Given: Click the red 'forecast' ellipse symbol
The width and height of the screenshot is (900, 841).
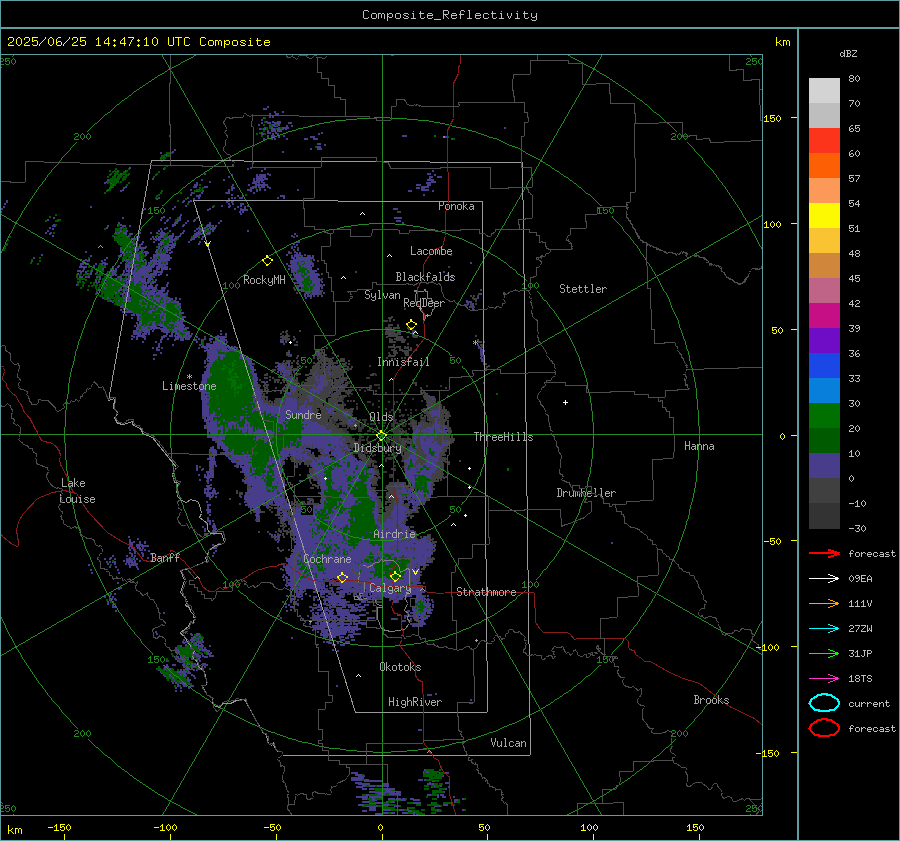Looking at the screenshot, I should coord(824,728).
